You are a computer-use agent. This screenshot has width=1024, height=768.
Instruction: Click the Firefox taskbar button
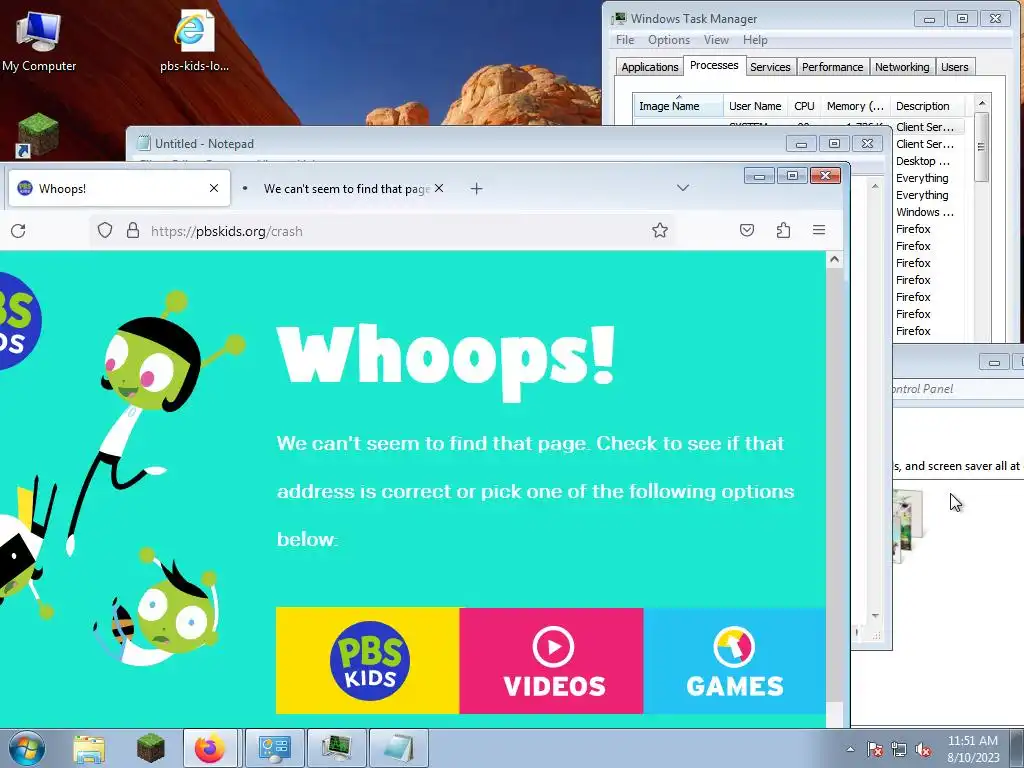[x=212, y=748]
